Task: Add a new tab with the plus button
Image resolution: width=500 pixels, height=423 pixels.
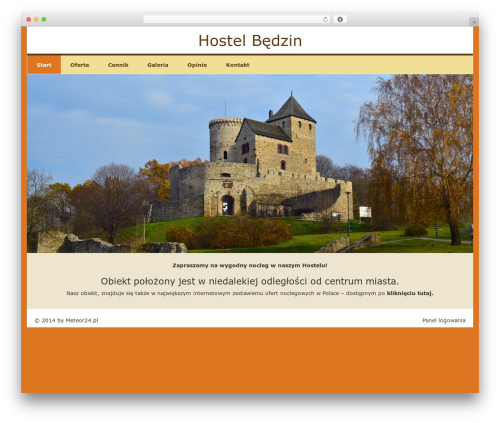Action: (x=474, y=22)
